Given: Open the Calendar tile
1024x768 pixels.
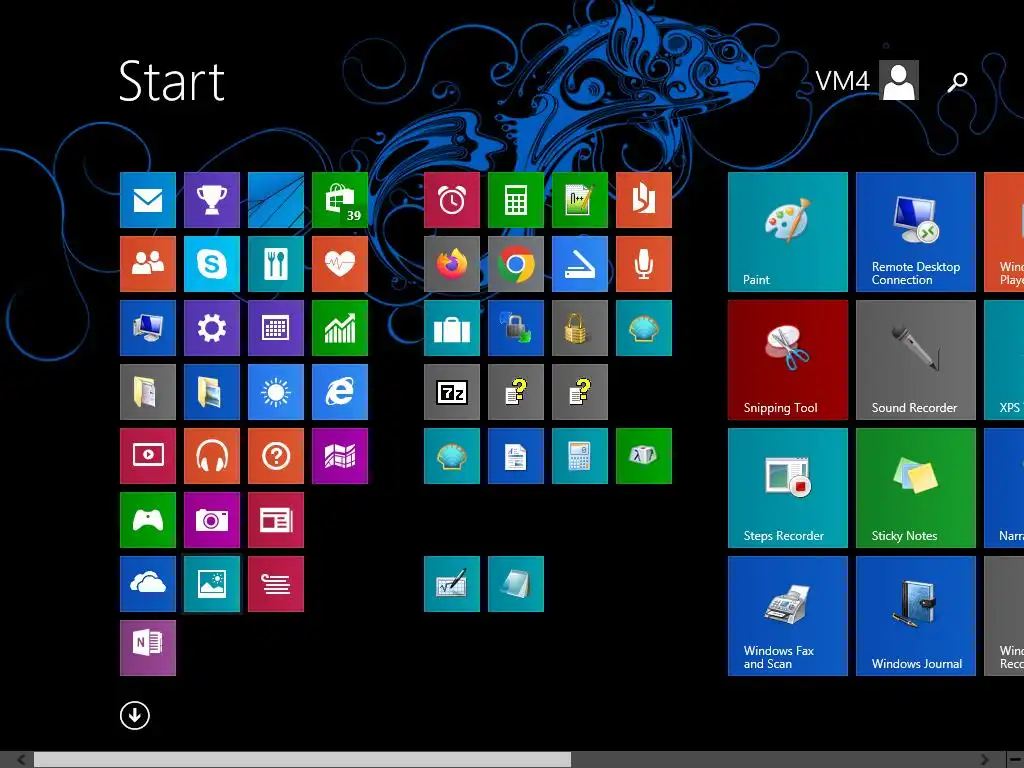Looking at the screenshot, I should [276, 328].
